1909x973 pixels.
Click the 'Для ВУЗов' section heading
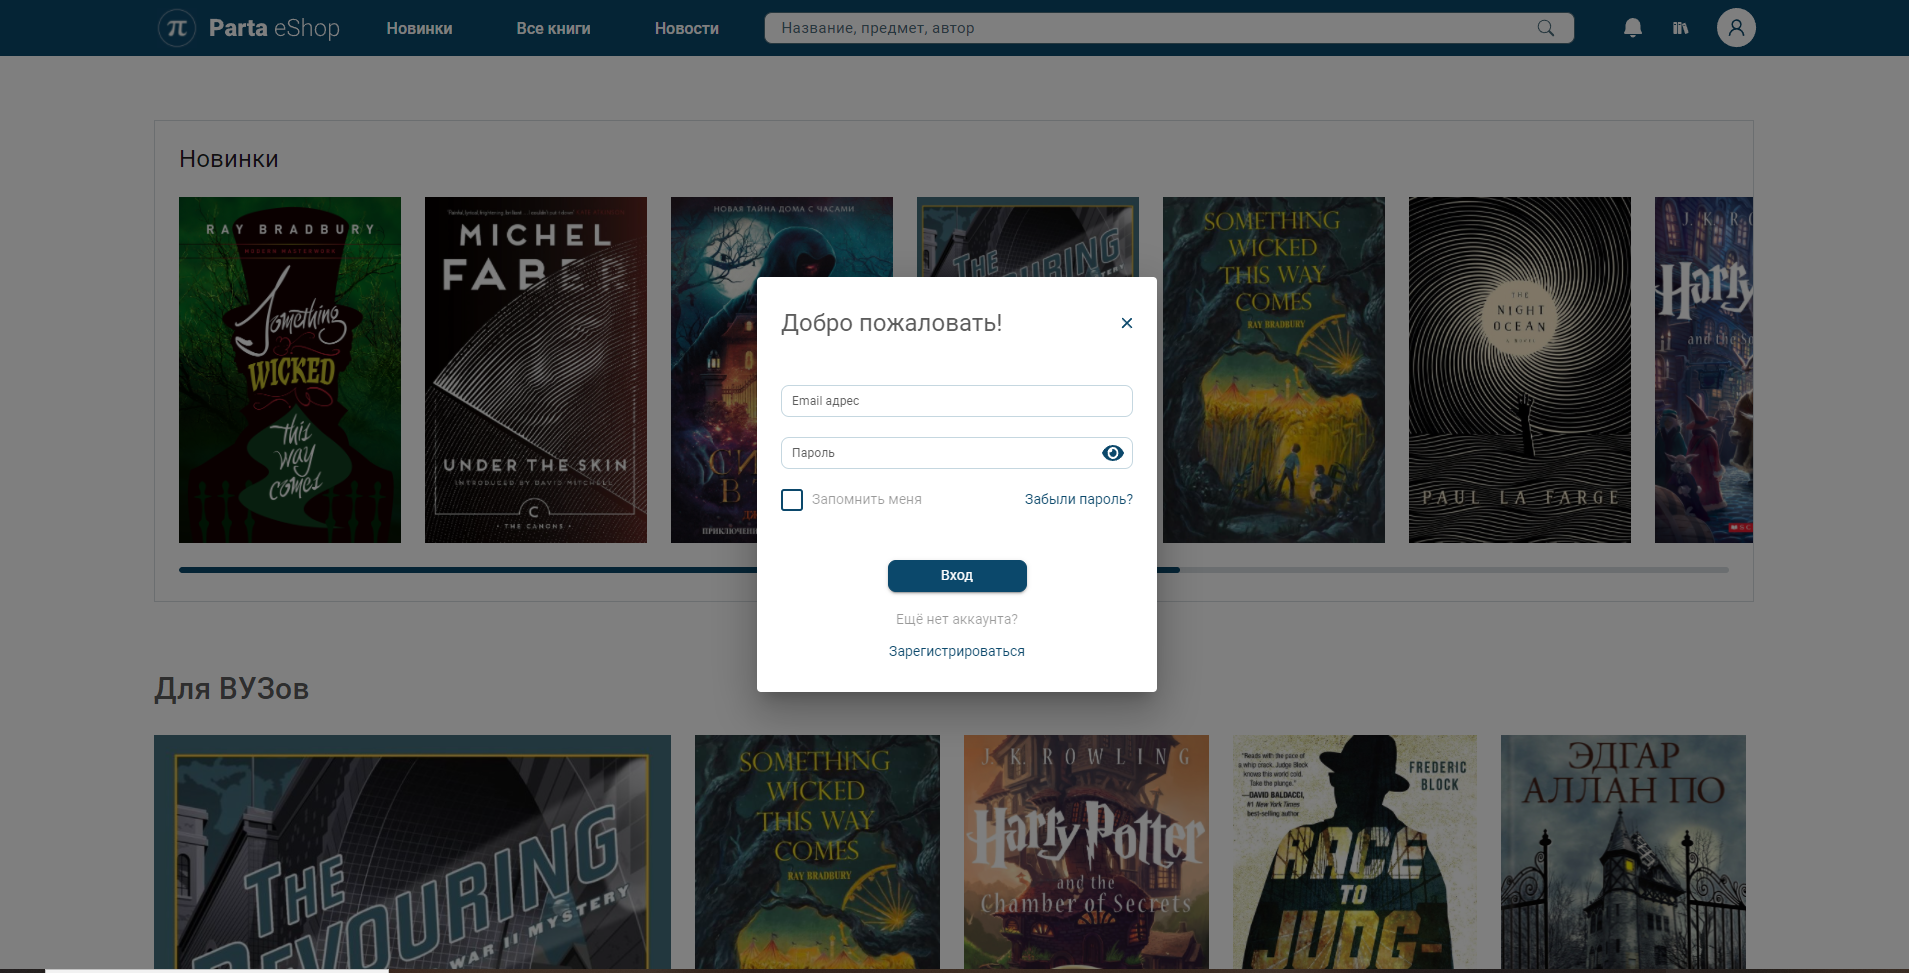pos(232,688)
